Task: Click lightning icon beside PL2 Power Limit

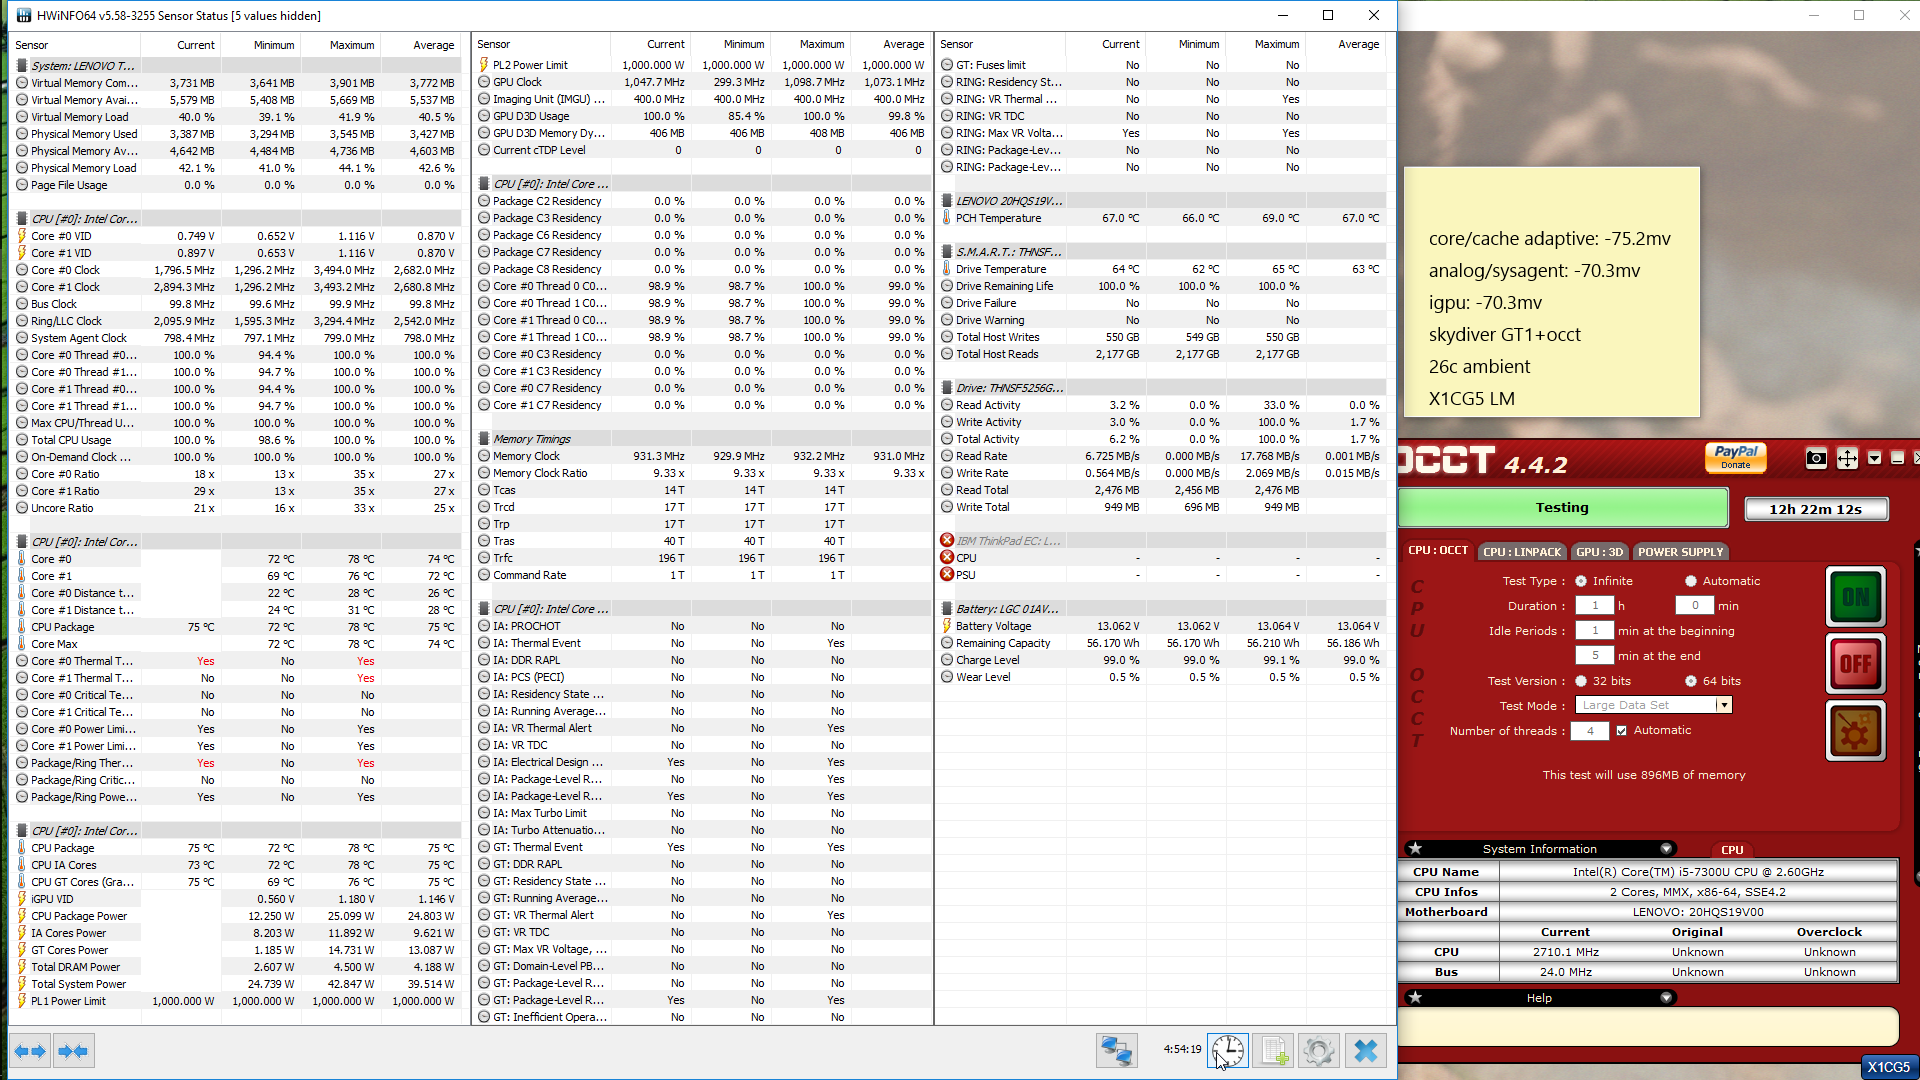Action: click(484, 65)
